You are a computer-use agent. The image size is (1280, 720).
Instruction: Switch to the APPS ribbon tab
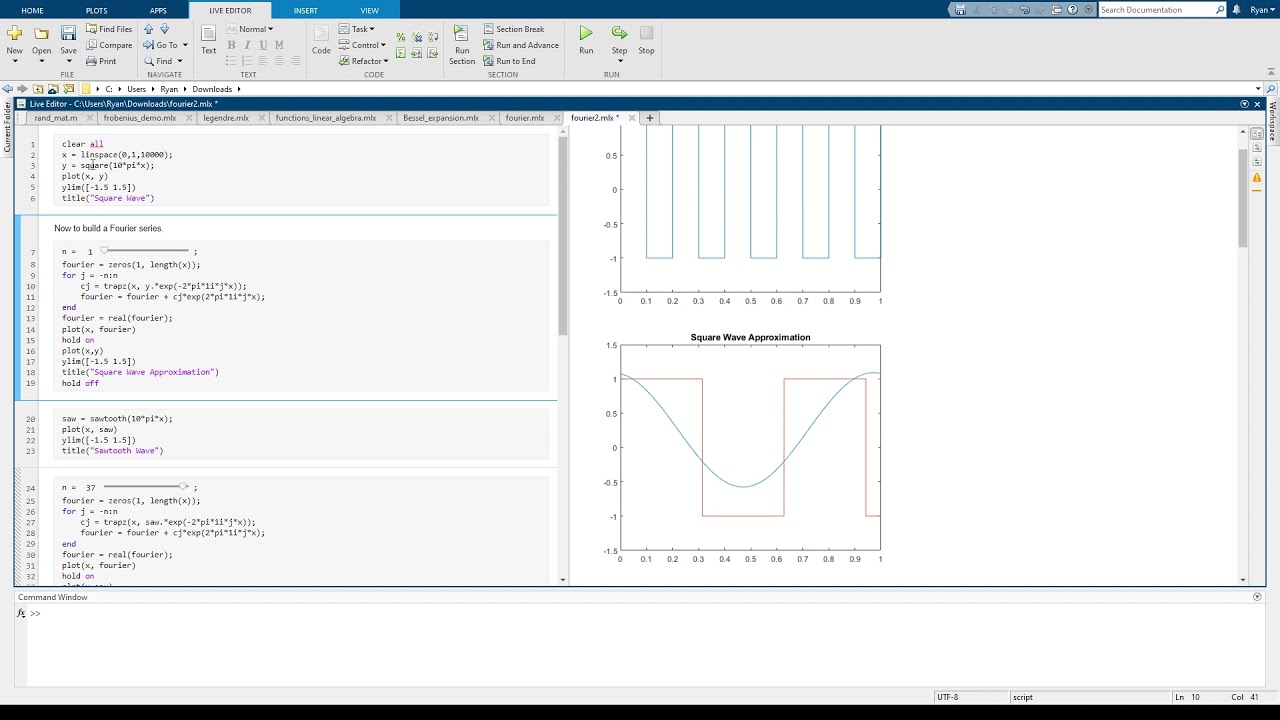158,10
